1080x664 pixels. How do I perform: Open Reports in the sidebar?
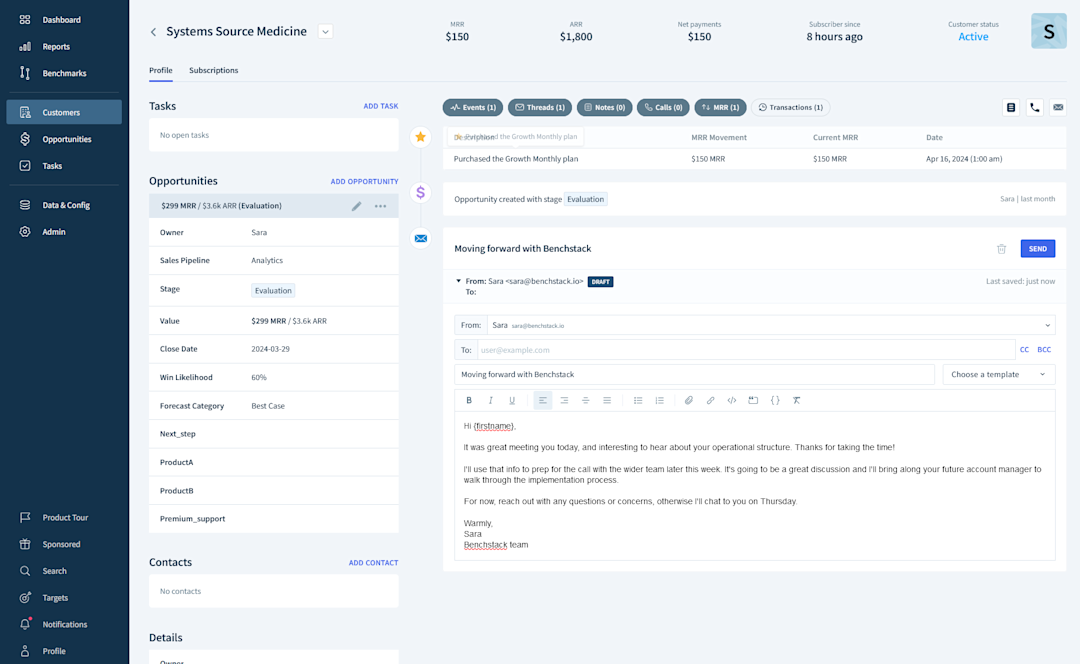coord(56,47)
